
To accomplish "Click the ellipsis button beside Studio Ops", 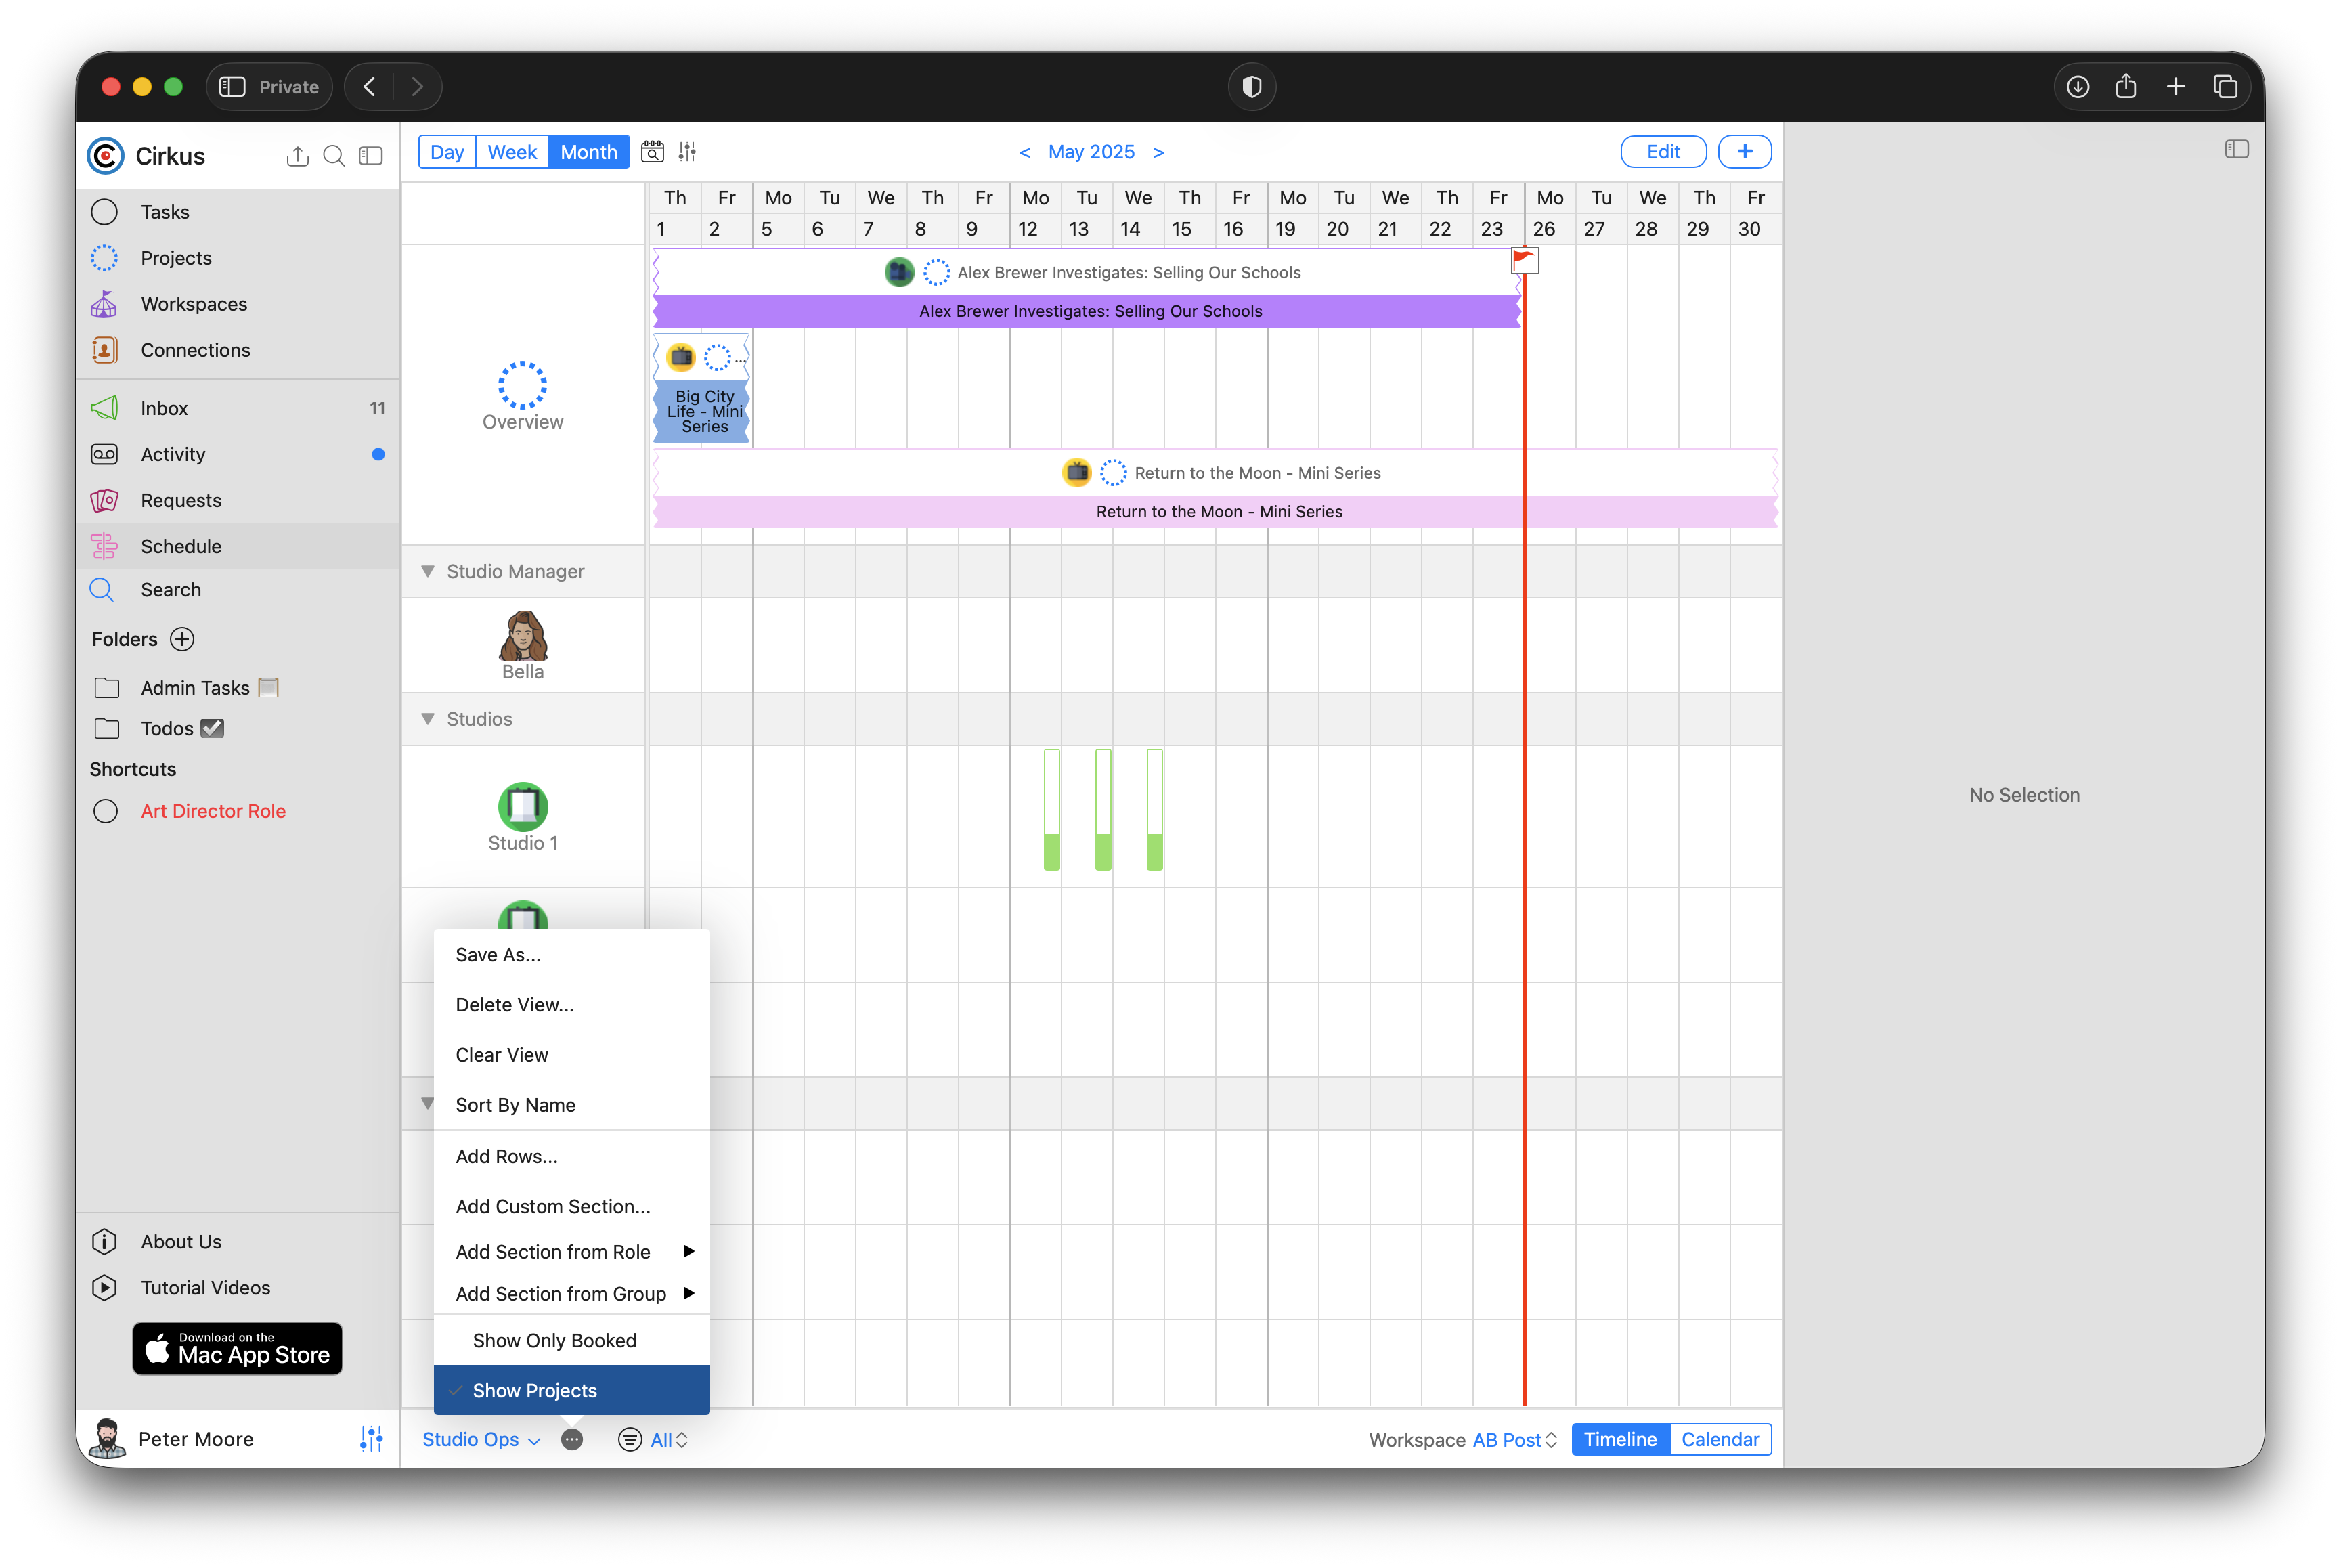I will (x=572, y=1439).
